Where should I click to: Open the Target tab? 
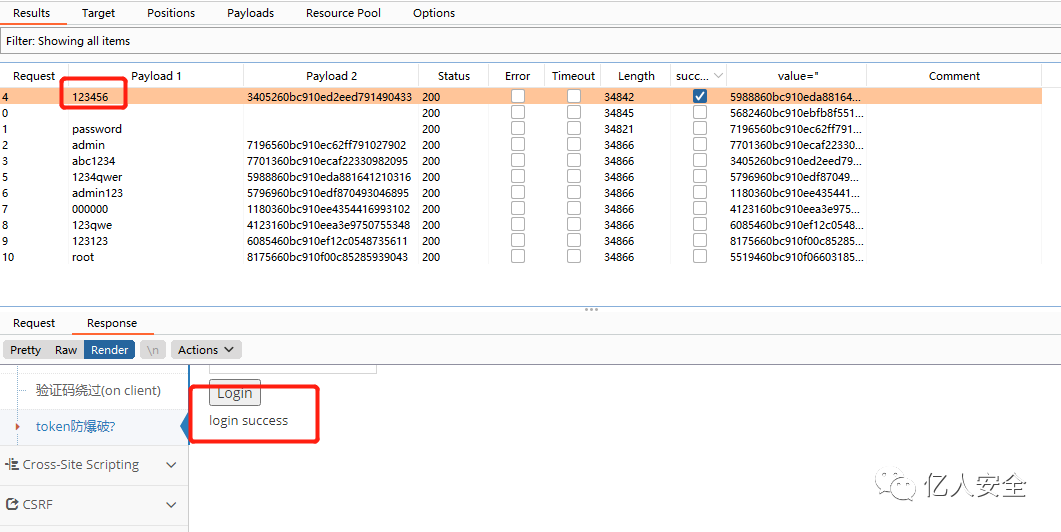(x=98, y=13)
